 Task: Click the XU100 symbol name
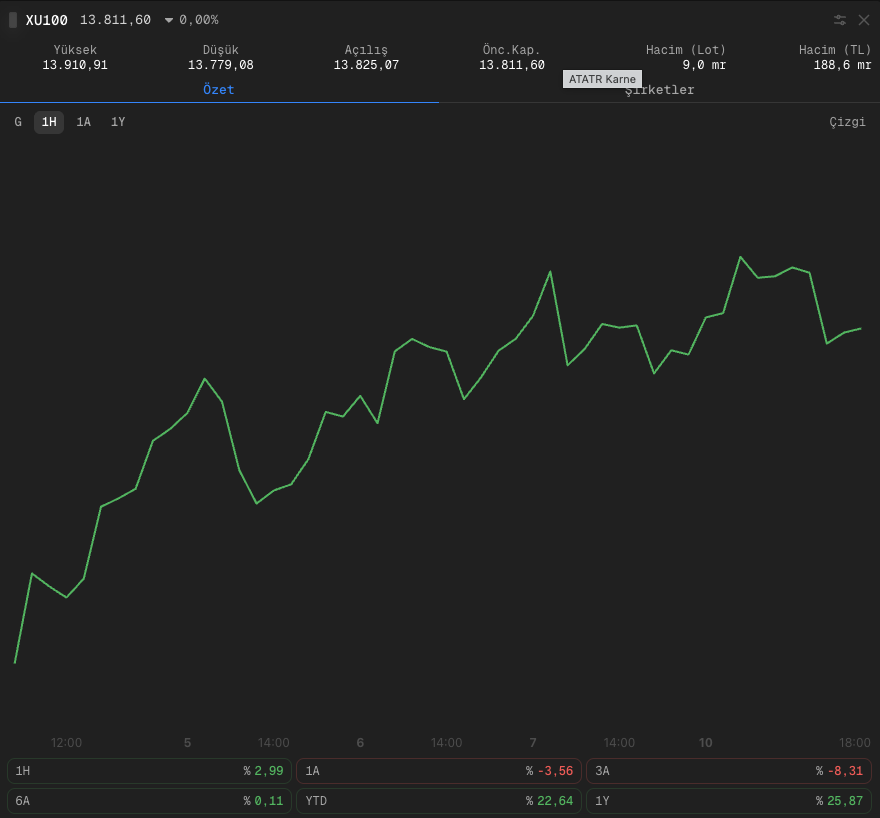[47, 20]
